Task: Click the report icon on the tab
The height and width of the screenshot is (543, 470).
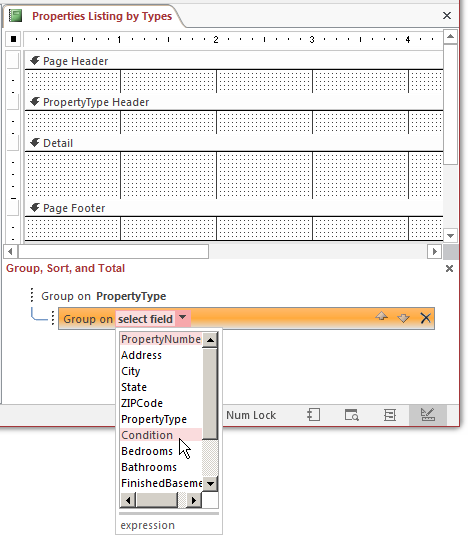Action: pos(15,16)
